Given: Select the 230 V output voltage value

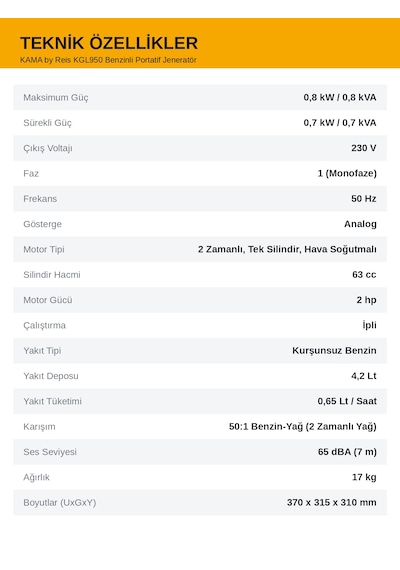Looking at the screenshot, I should [364, 148].
